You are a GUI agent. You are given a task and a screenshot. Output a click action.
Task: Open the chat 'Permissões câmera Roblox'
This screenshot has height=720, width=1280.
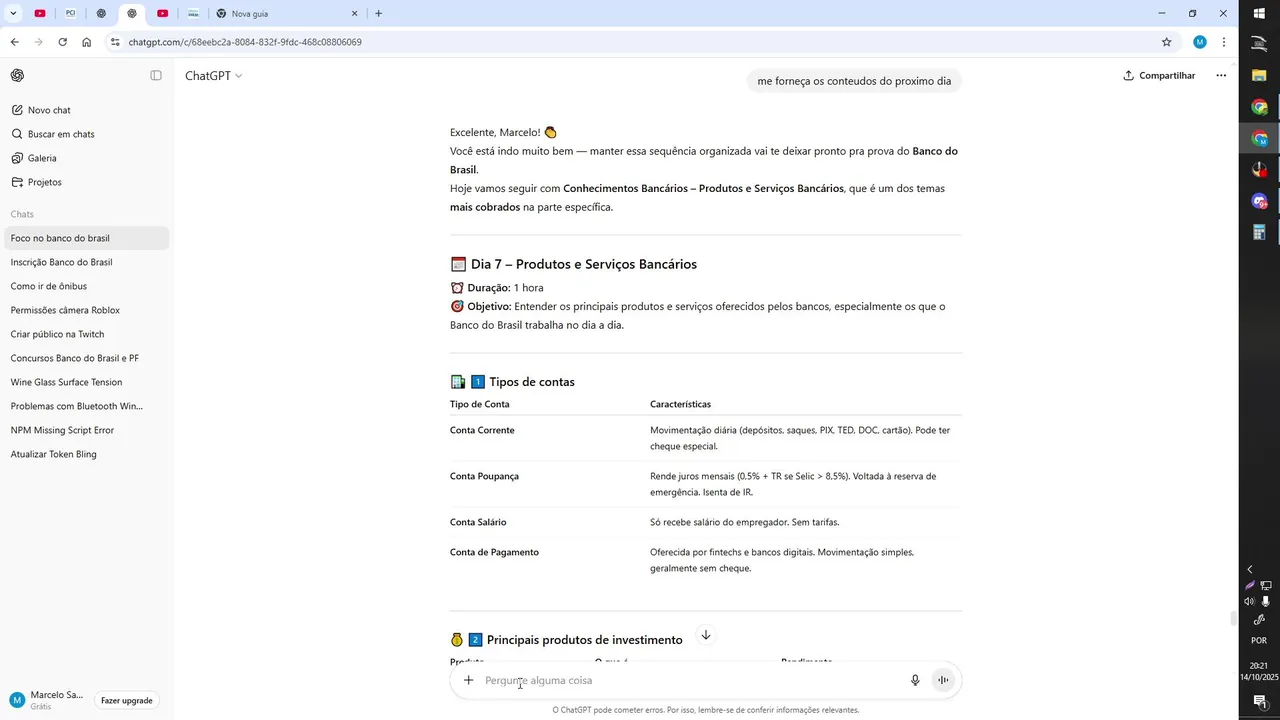85,310
